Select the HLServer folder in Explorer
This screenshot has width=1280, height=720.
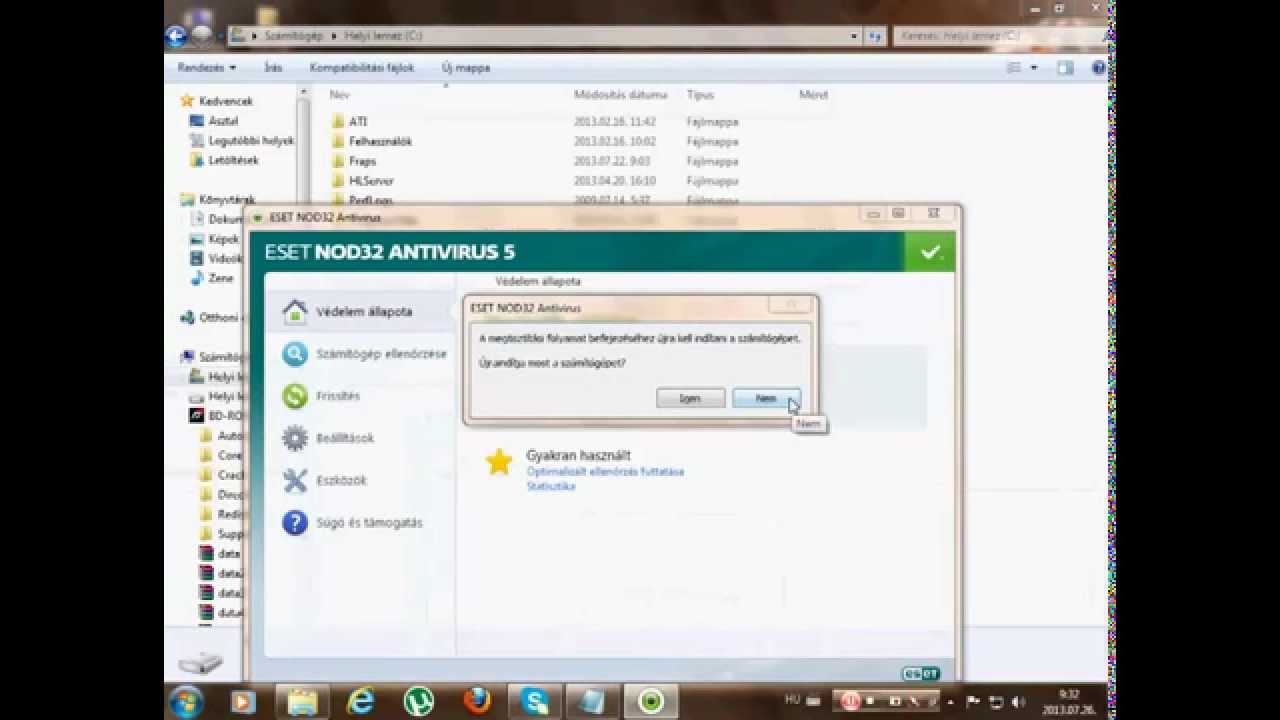pos(371,181)
